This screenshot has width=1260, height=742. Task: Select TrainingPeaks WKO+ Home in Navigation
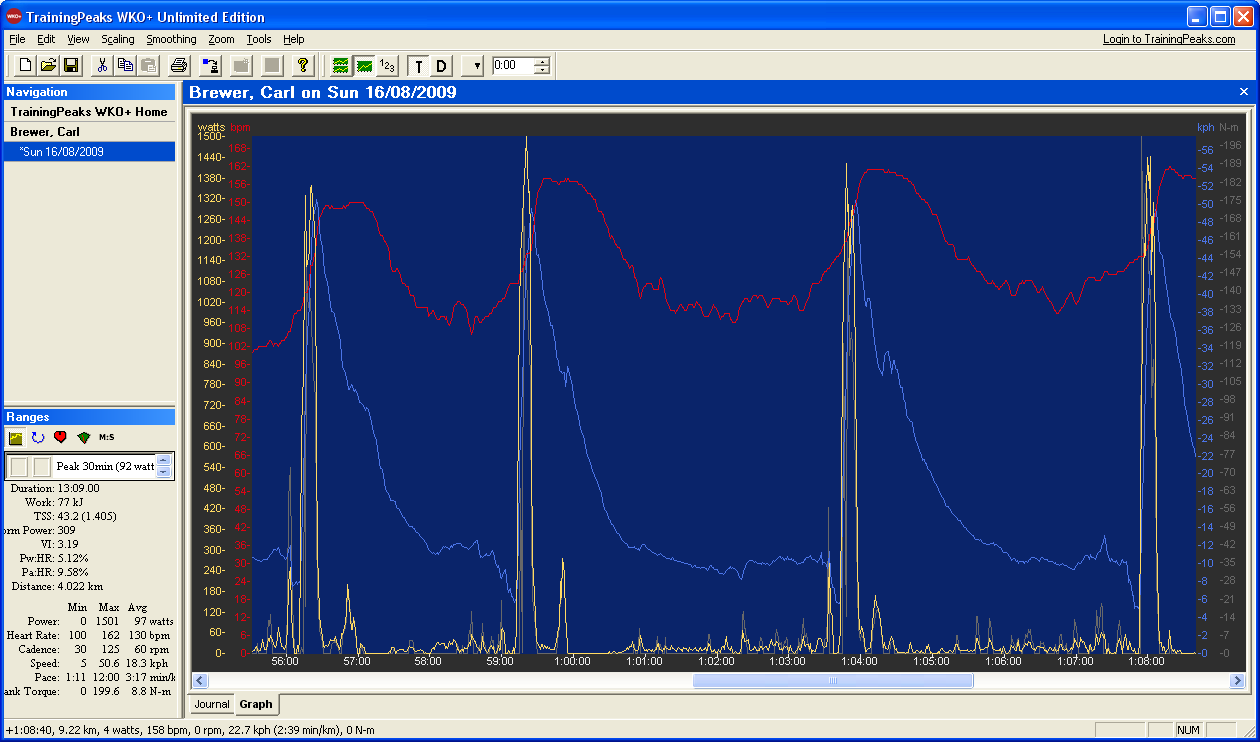coord(89,112)
